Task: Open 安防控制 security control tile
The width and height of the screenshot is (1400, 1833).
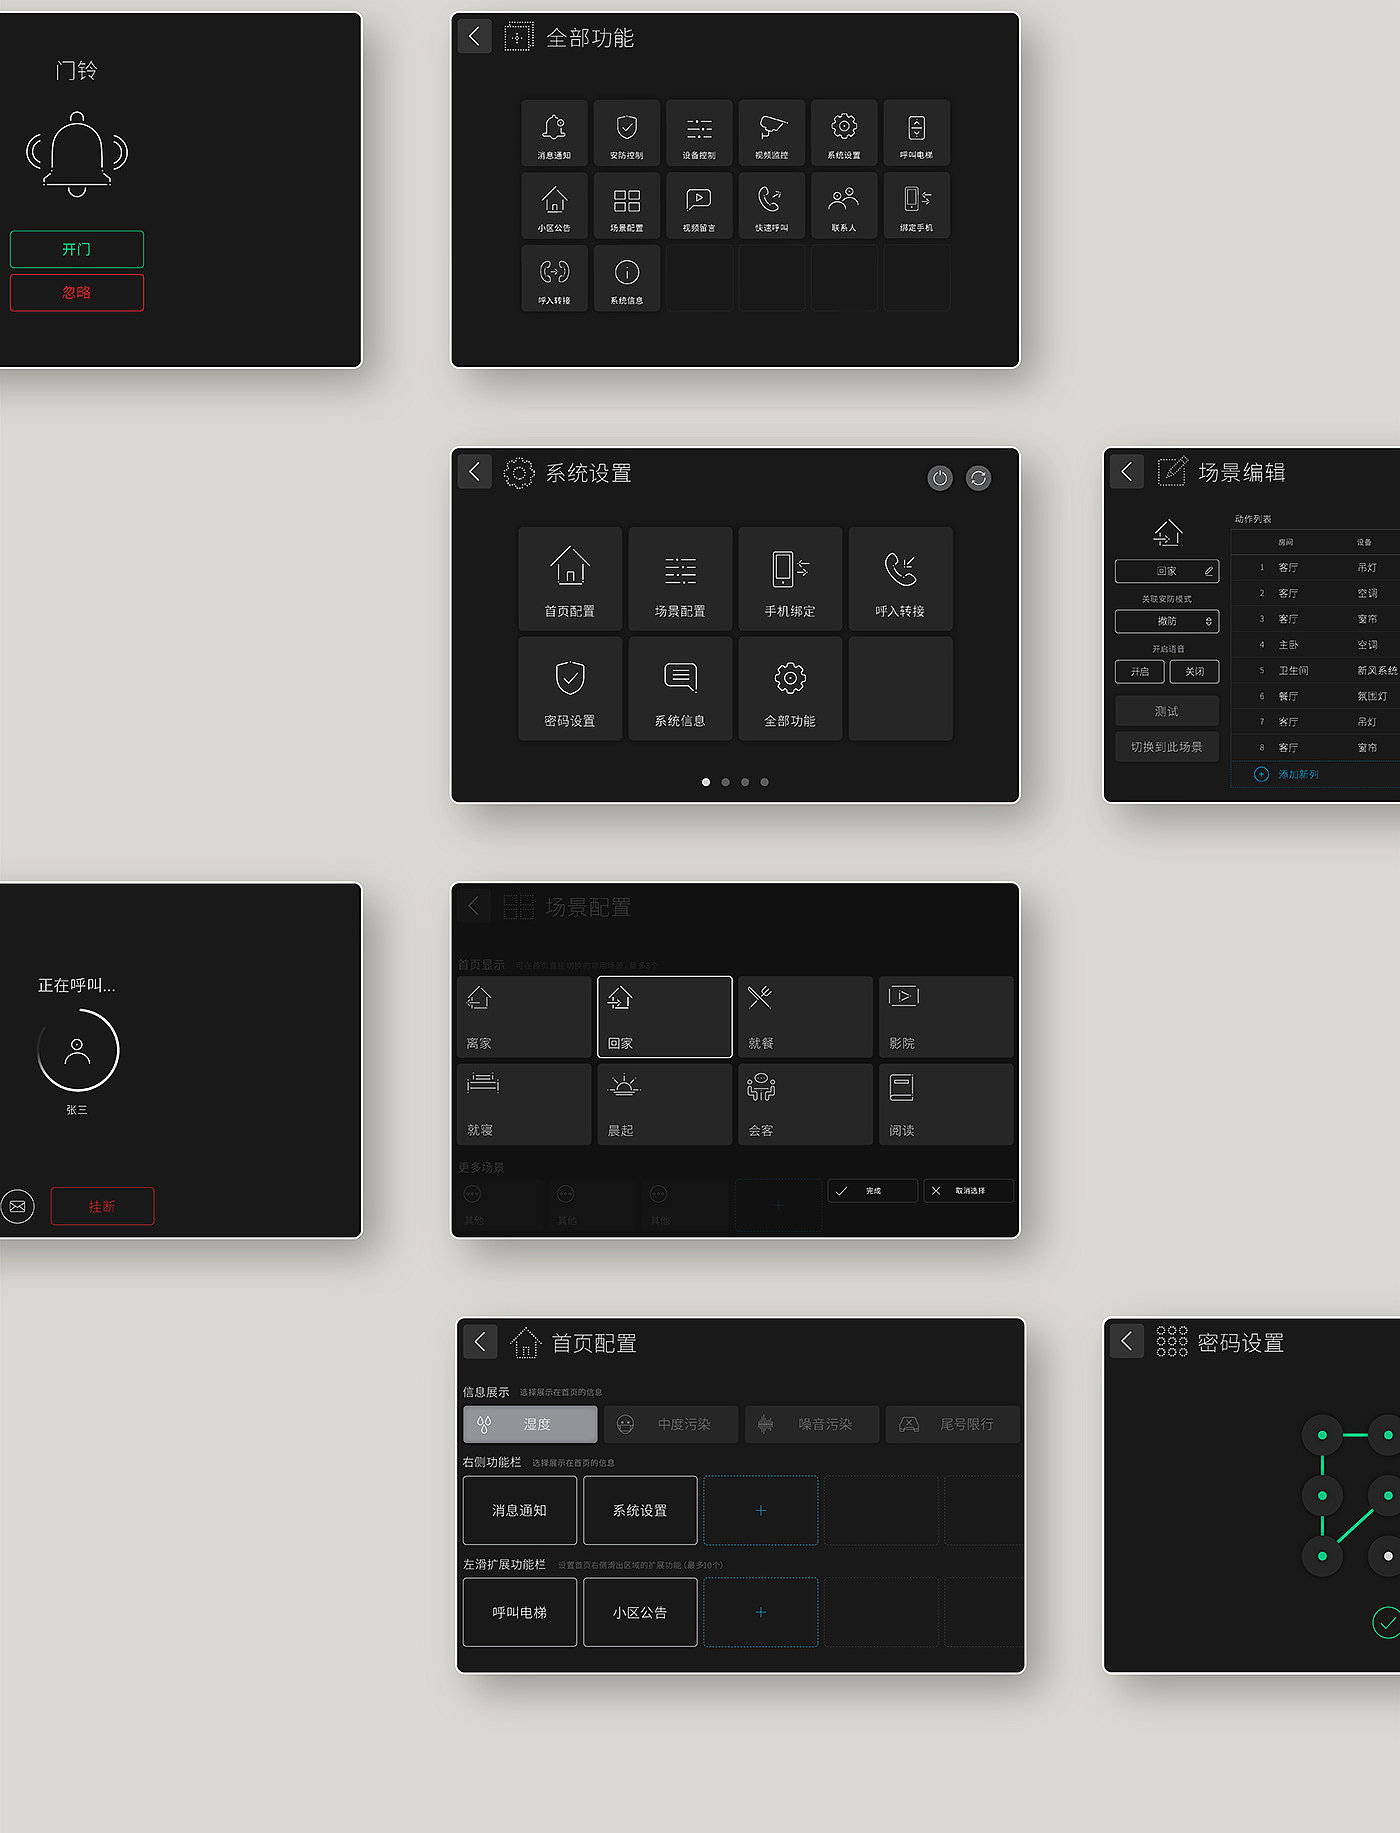Action: pos(627,133)
